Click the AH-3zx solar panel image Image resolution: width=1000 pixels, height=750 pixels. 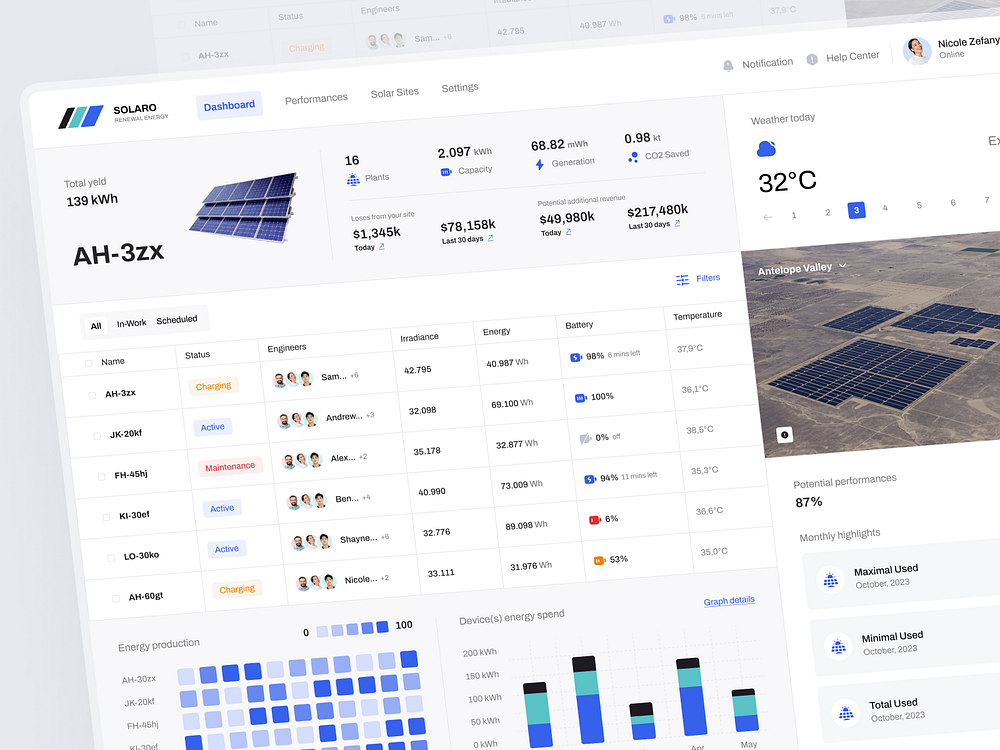(x=244, y=207)
